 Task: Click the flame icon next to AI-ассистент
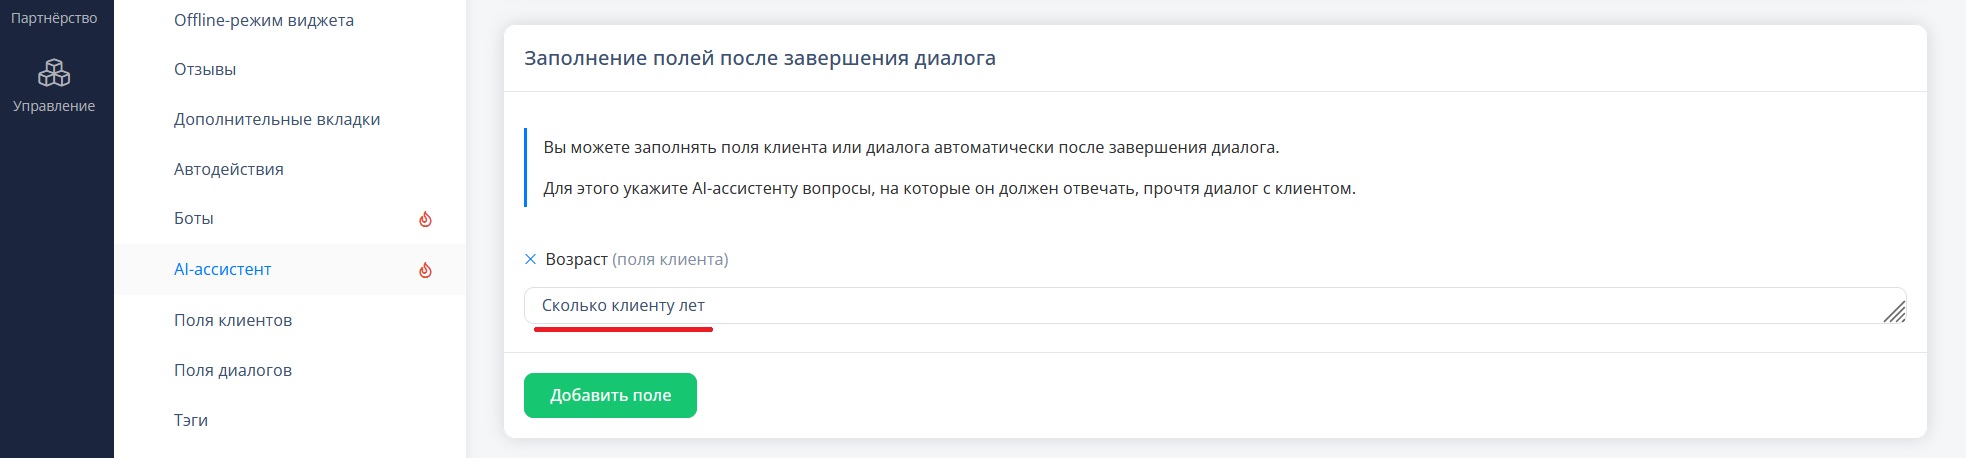425,270
